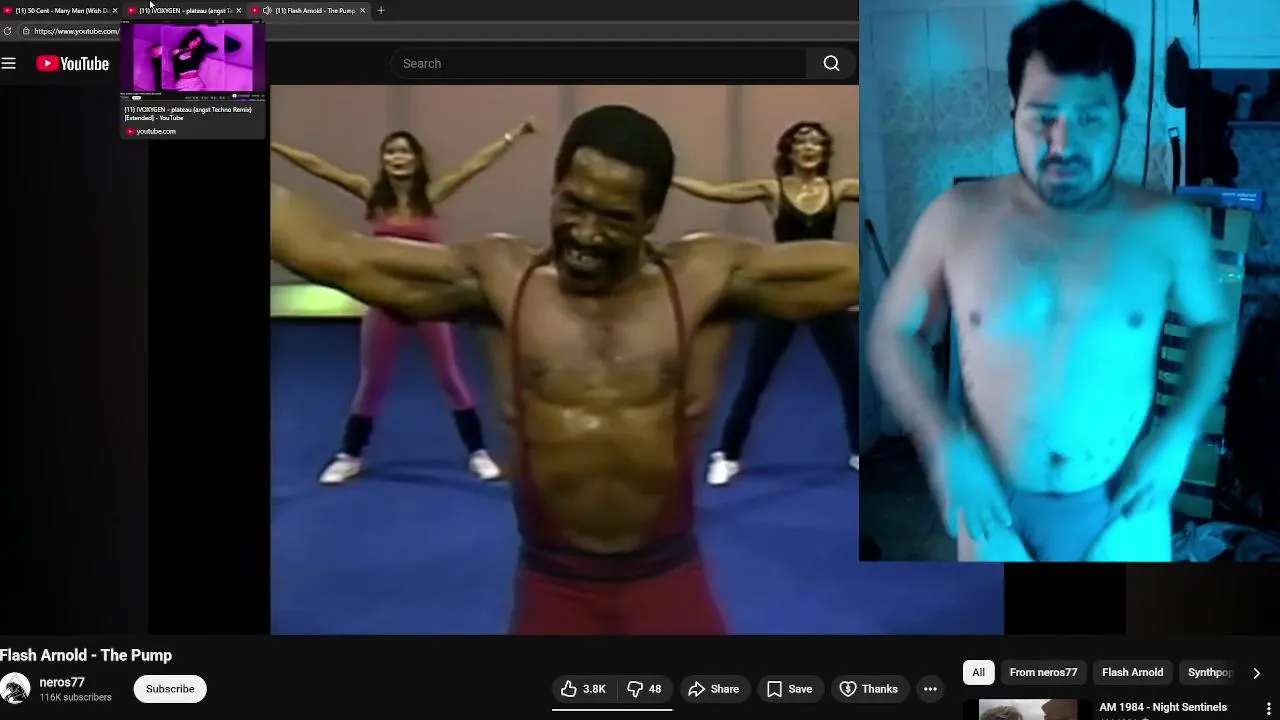Image resolution: width=1280 pixels, height=720 pixels.
Task: Subscribe to the neros77 channel
Action: tap(170, 689)
